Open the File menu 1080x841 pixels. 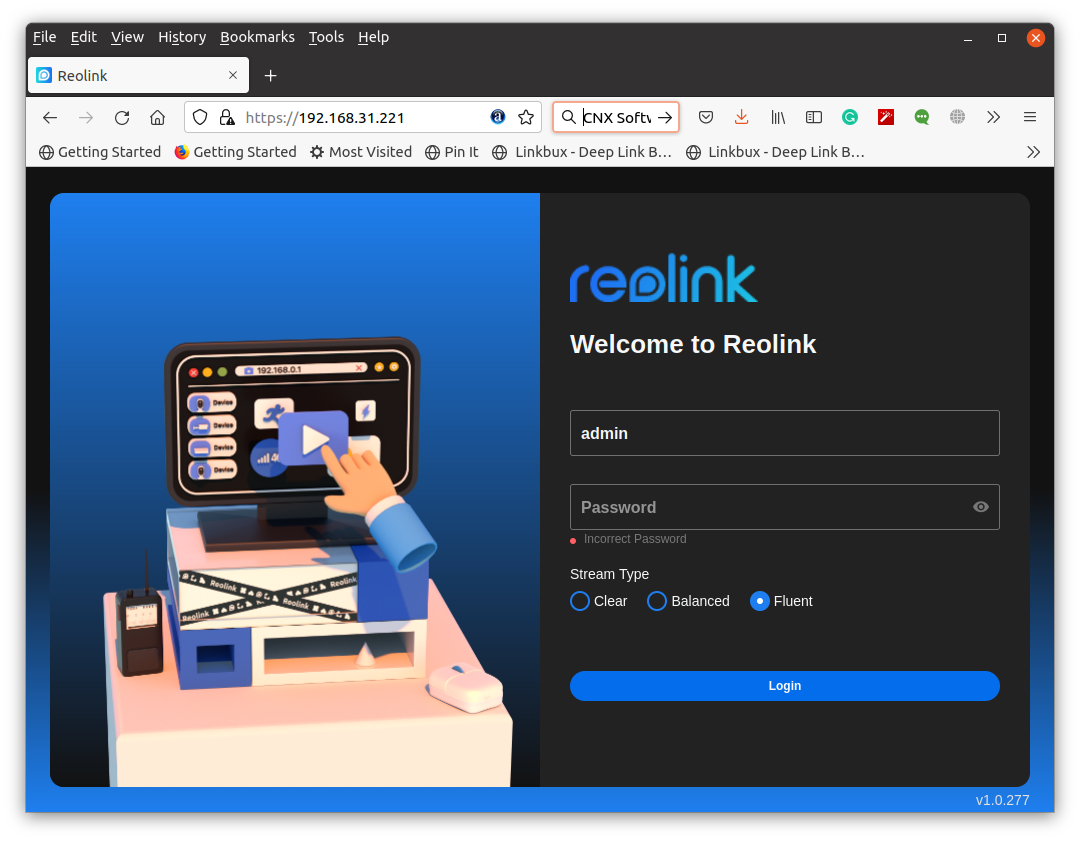45,37
